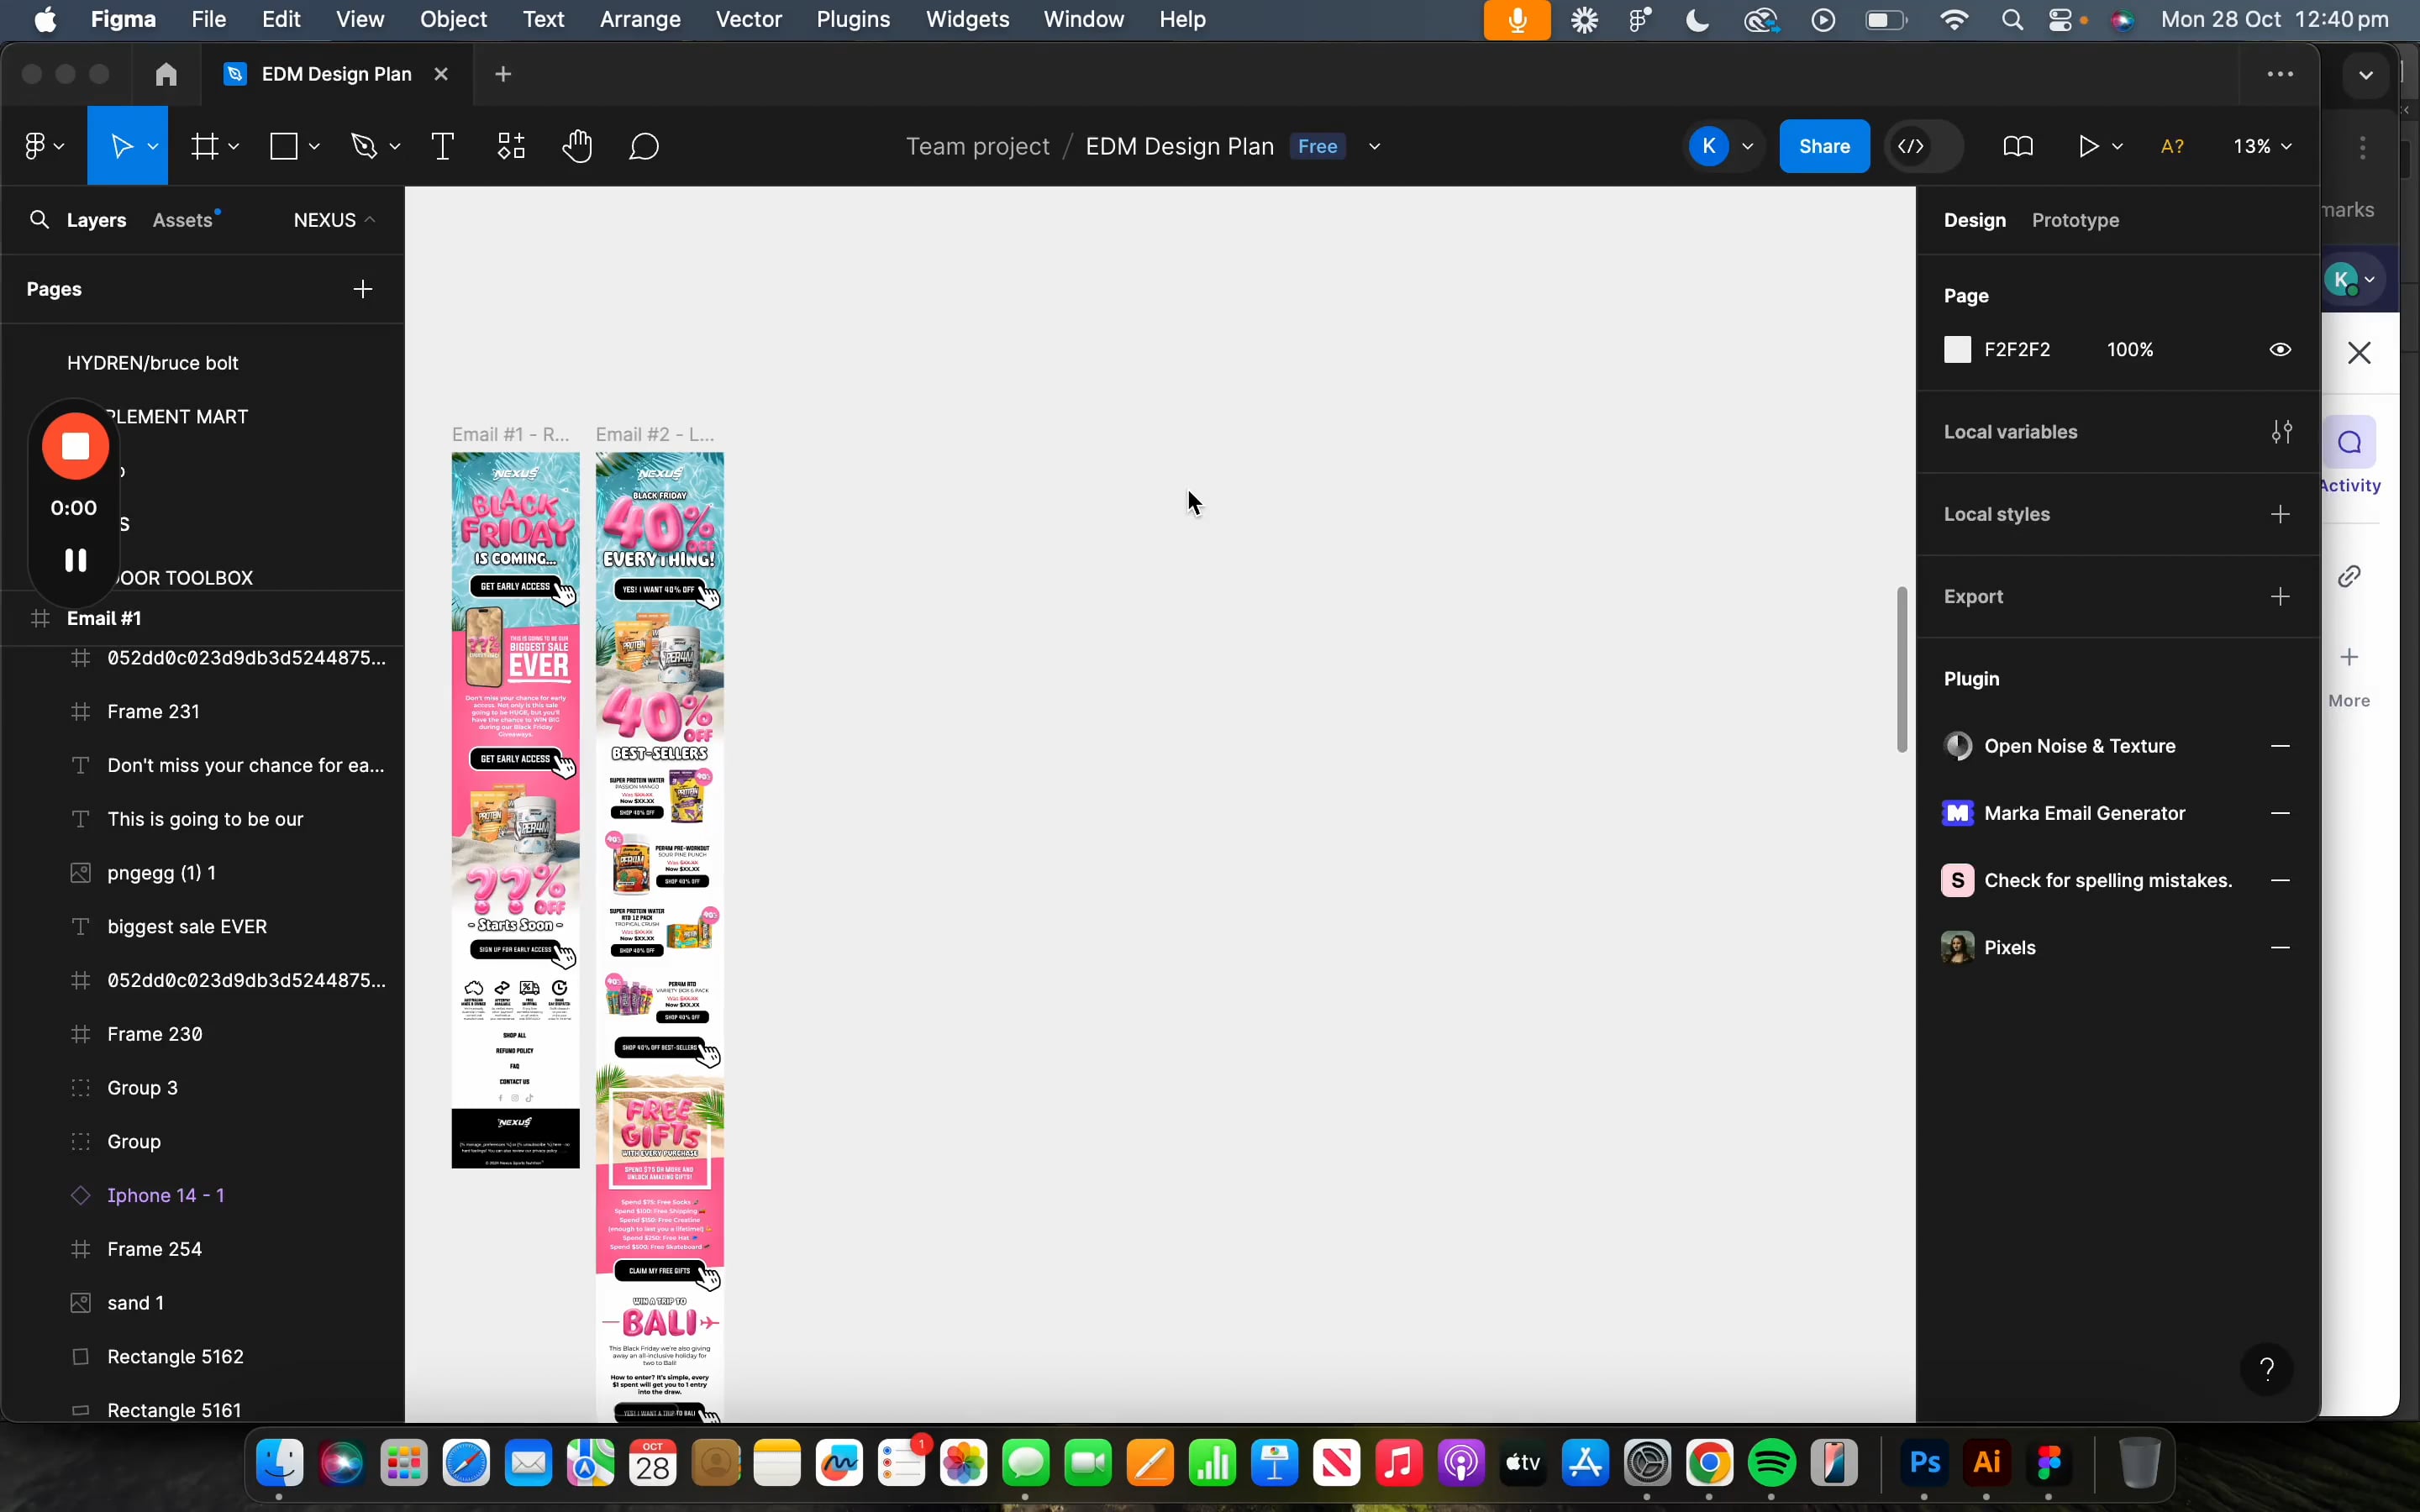Select the Comment tool in toolbar
Screen dimensions: 2420x1512
pos(644,146)
